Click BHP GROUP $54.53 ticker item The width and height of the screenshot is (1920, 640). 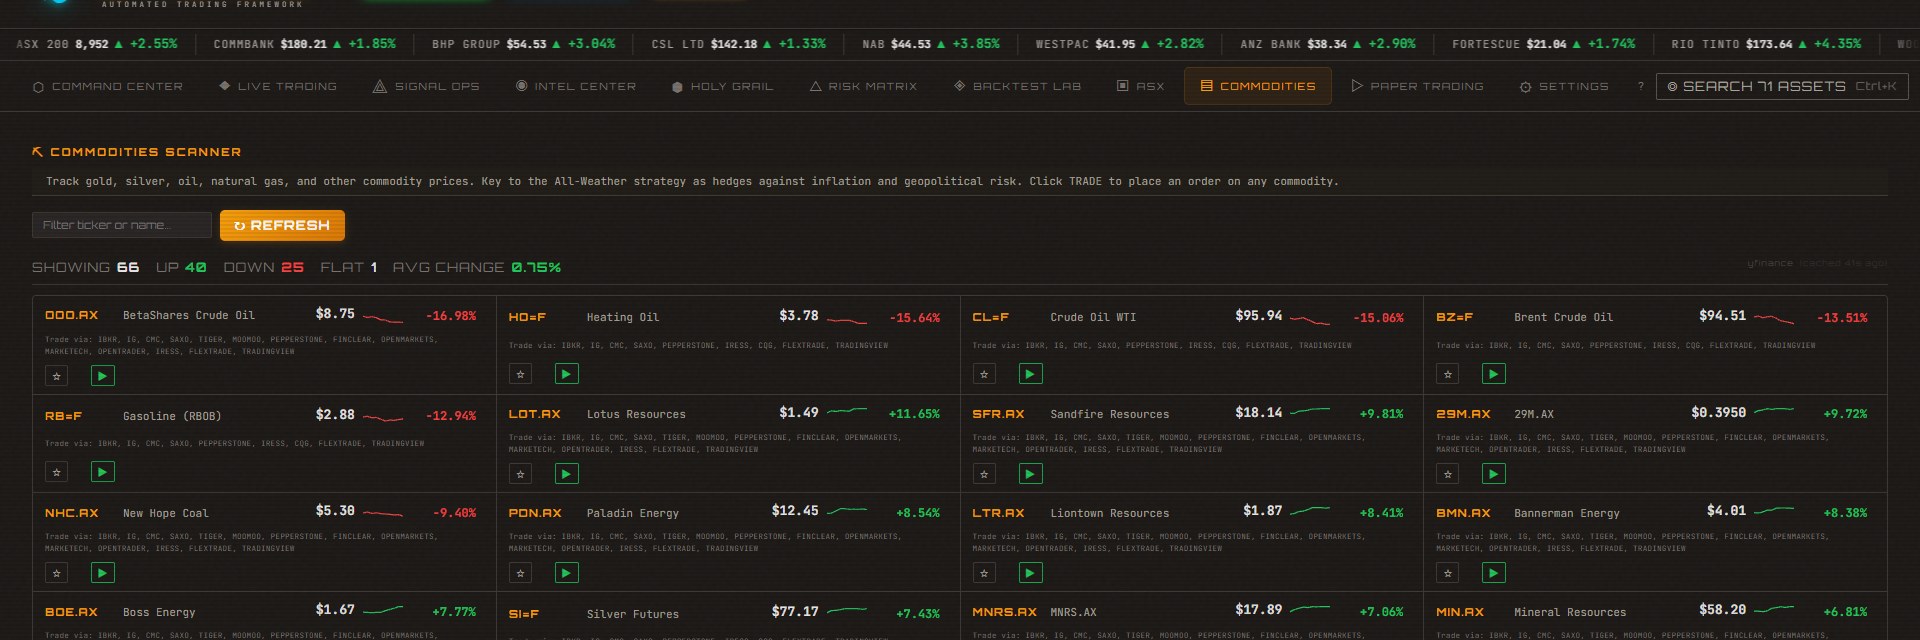(x=523, y=44)
